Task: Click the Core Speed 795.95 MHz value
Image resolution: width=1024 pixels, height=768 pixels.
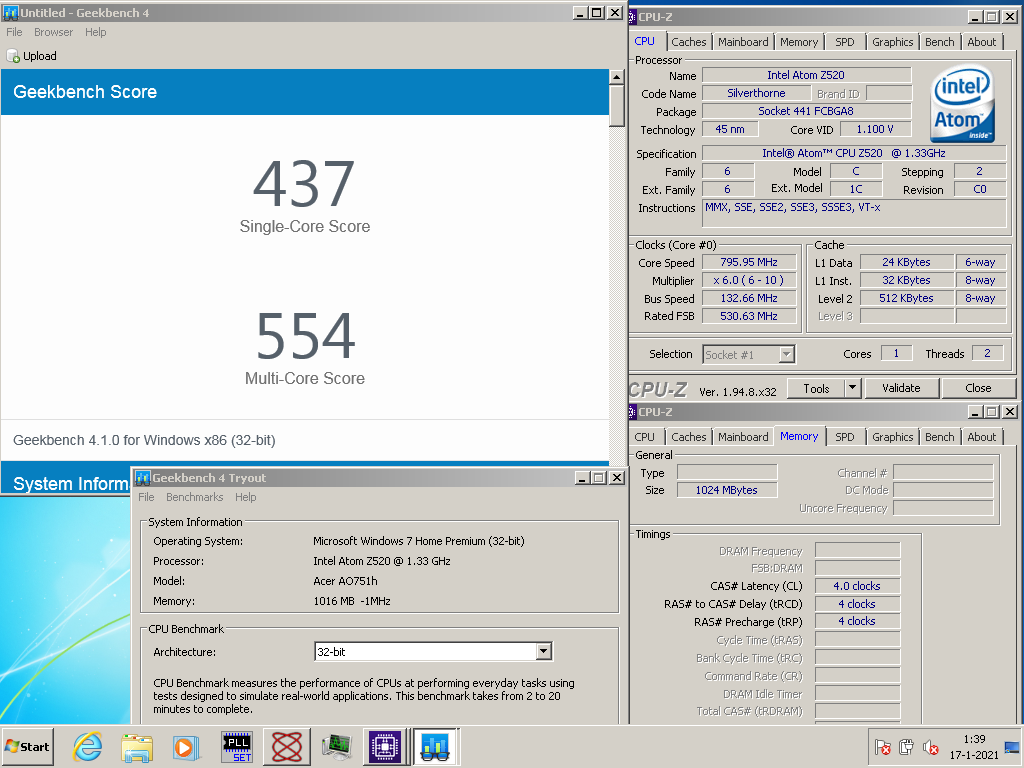Action: 749,262
